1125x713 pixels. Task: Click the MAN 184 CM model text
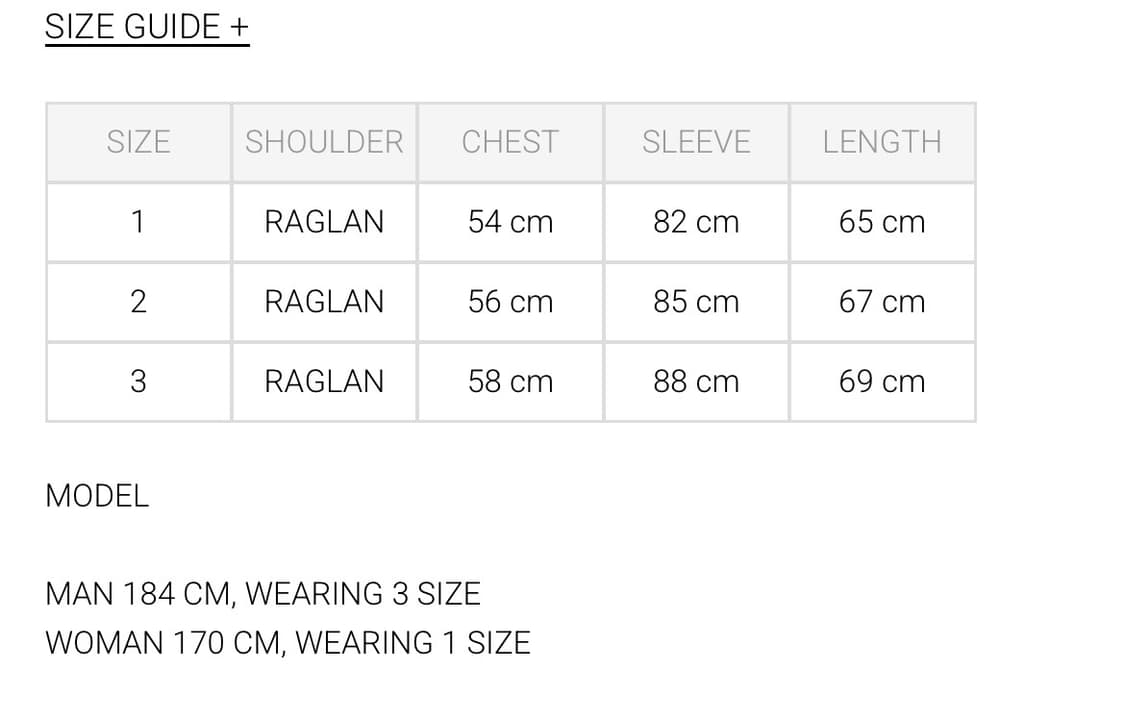pos(263,594)
